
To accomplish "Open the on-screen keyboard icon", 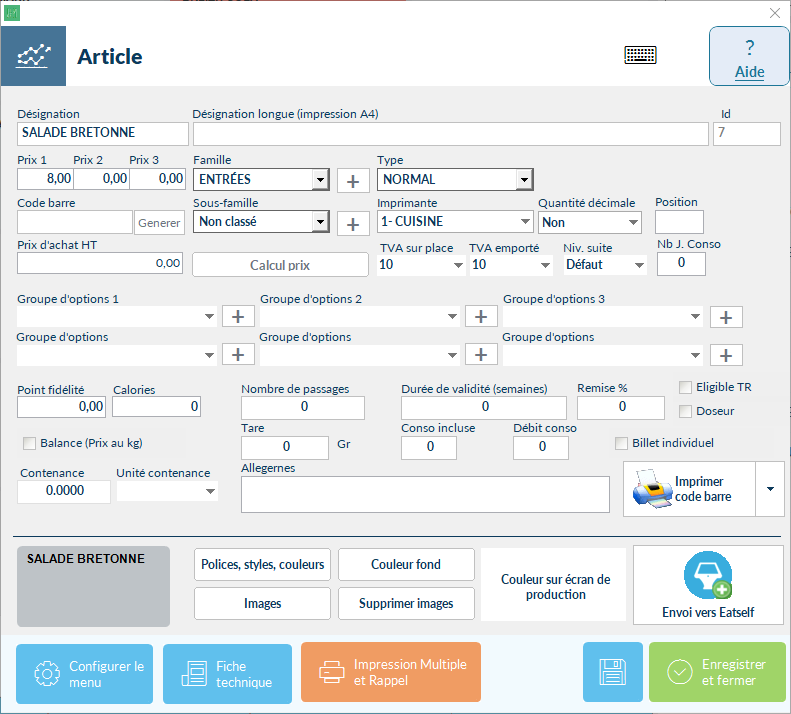I will [x=640, y=55].
